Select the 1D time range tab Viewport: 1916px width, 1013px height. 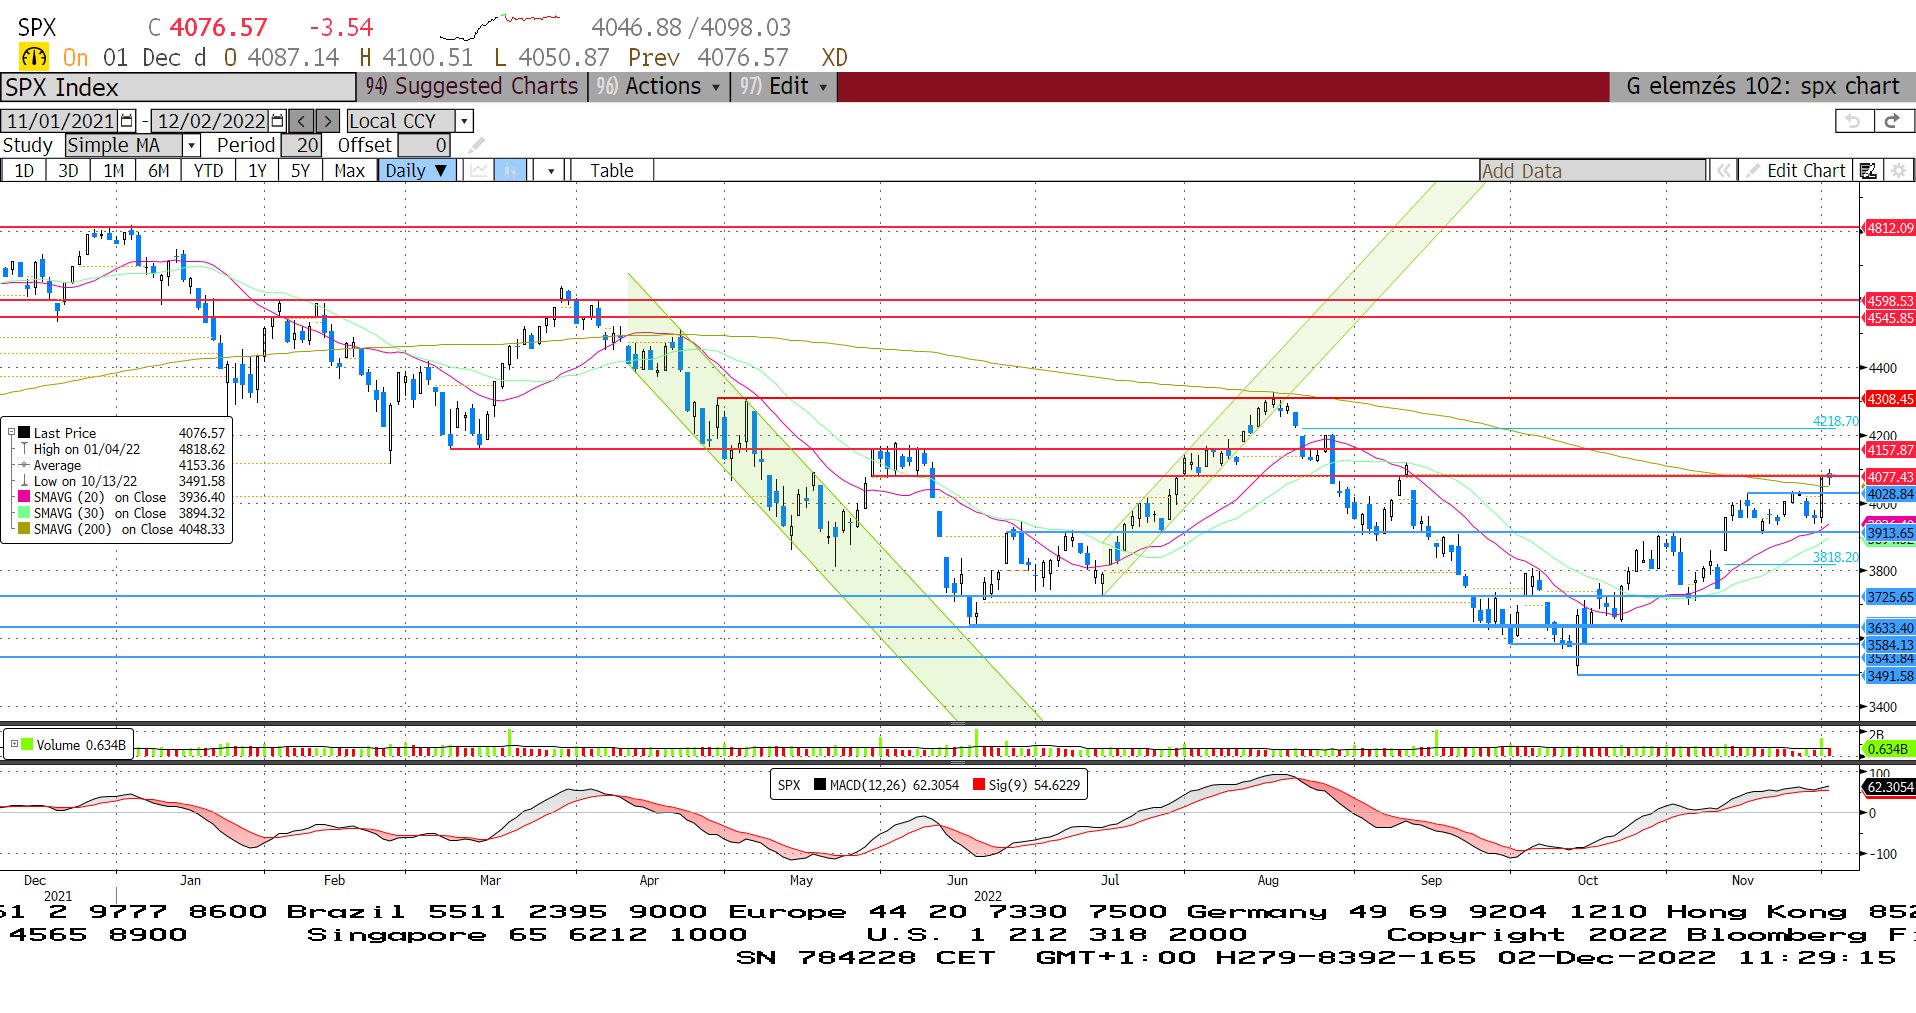tap(24, 171)
